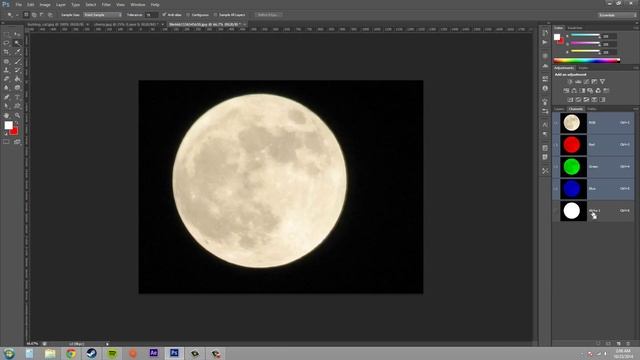This screenshot has width=640, height=360.
Task: Select the Lasso tool
Action: pyautogui.click(x=6, y=43)
